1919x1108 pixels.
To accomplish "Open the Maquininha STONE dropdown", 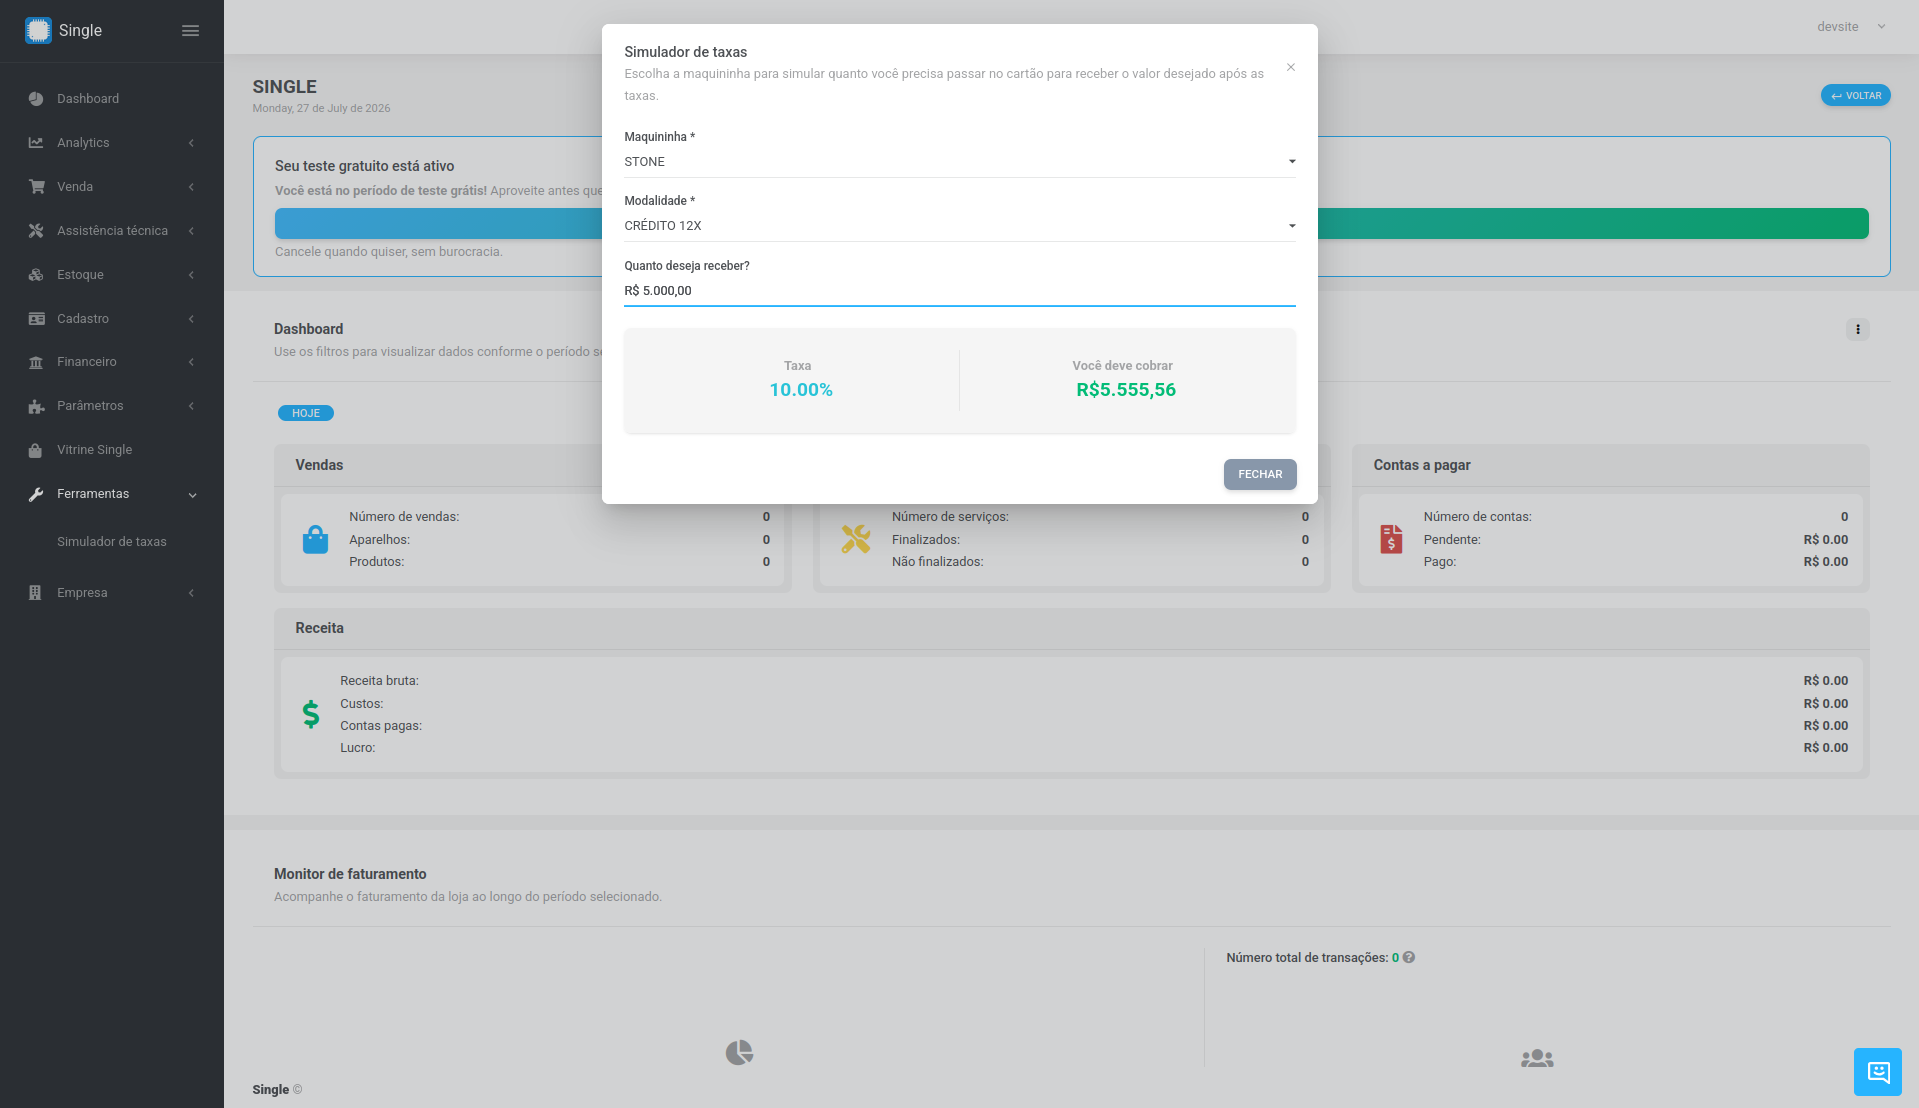I will click(959, 162).
